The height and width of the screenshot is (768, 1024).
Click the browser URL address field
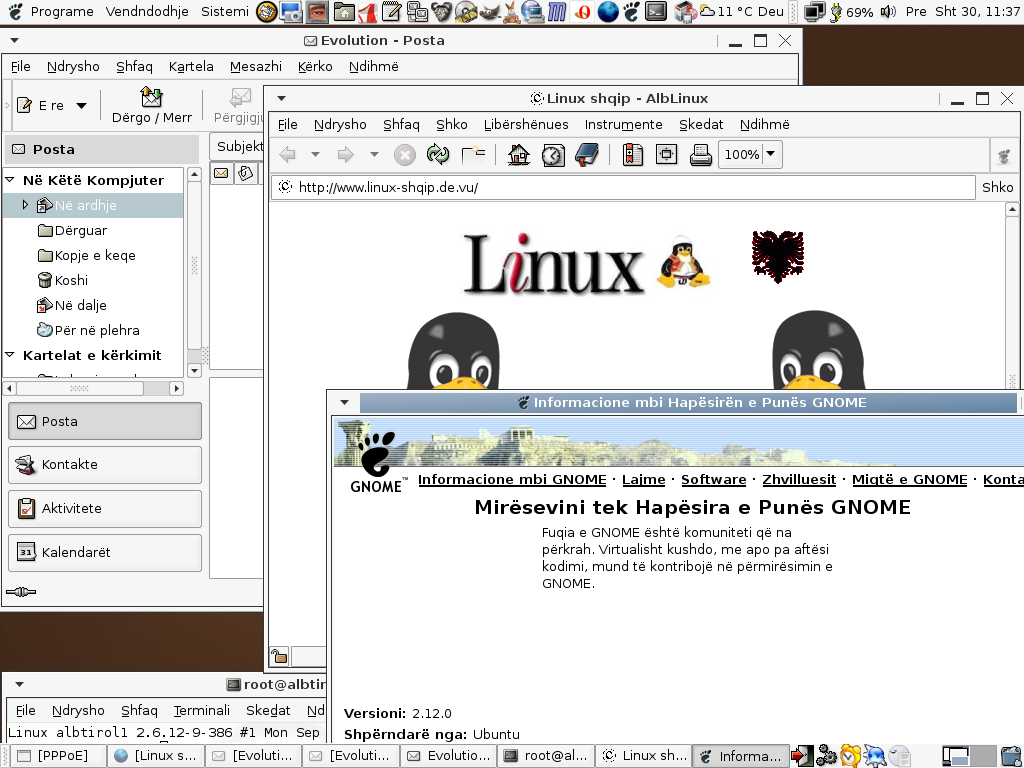[624, 187]
